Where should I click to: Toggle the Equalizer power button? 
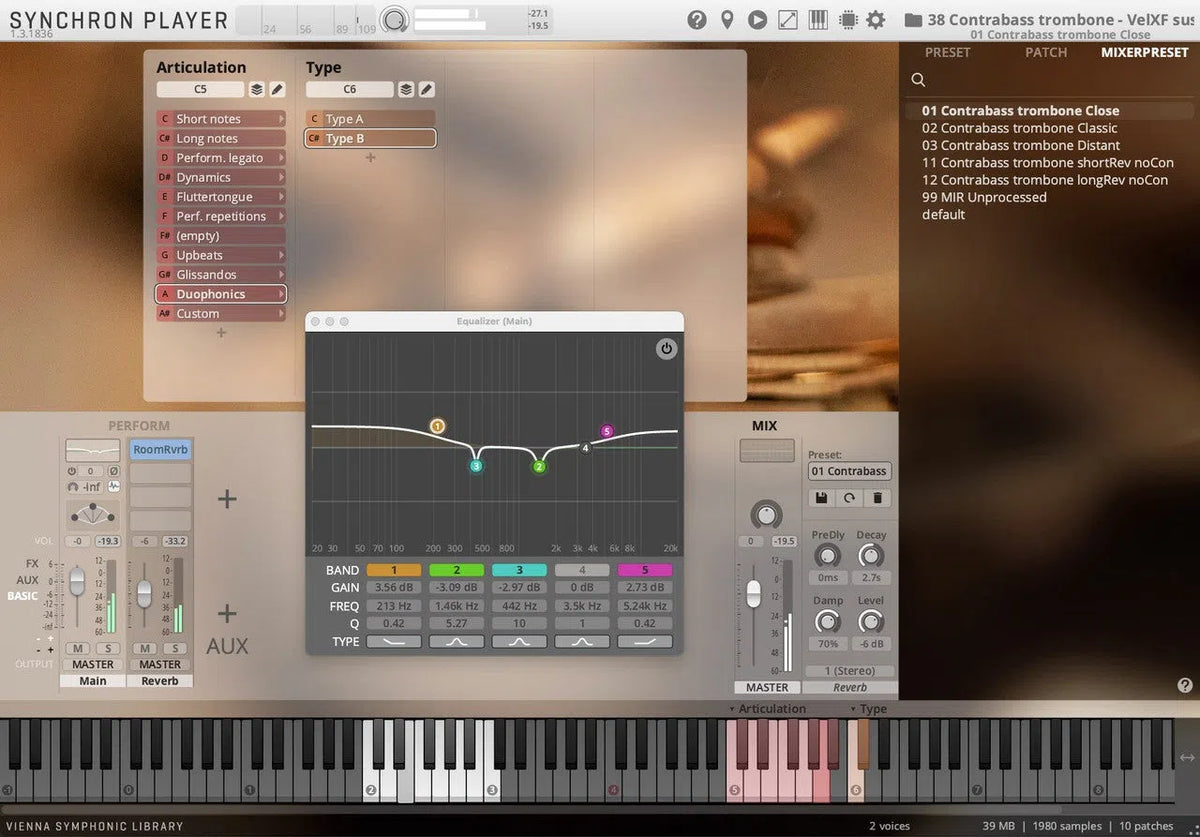click(666, 349)
